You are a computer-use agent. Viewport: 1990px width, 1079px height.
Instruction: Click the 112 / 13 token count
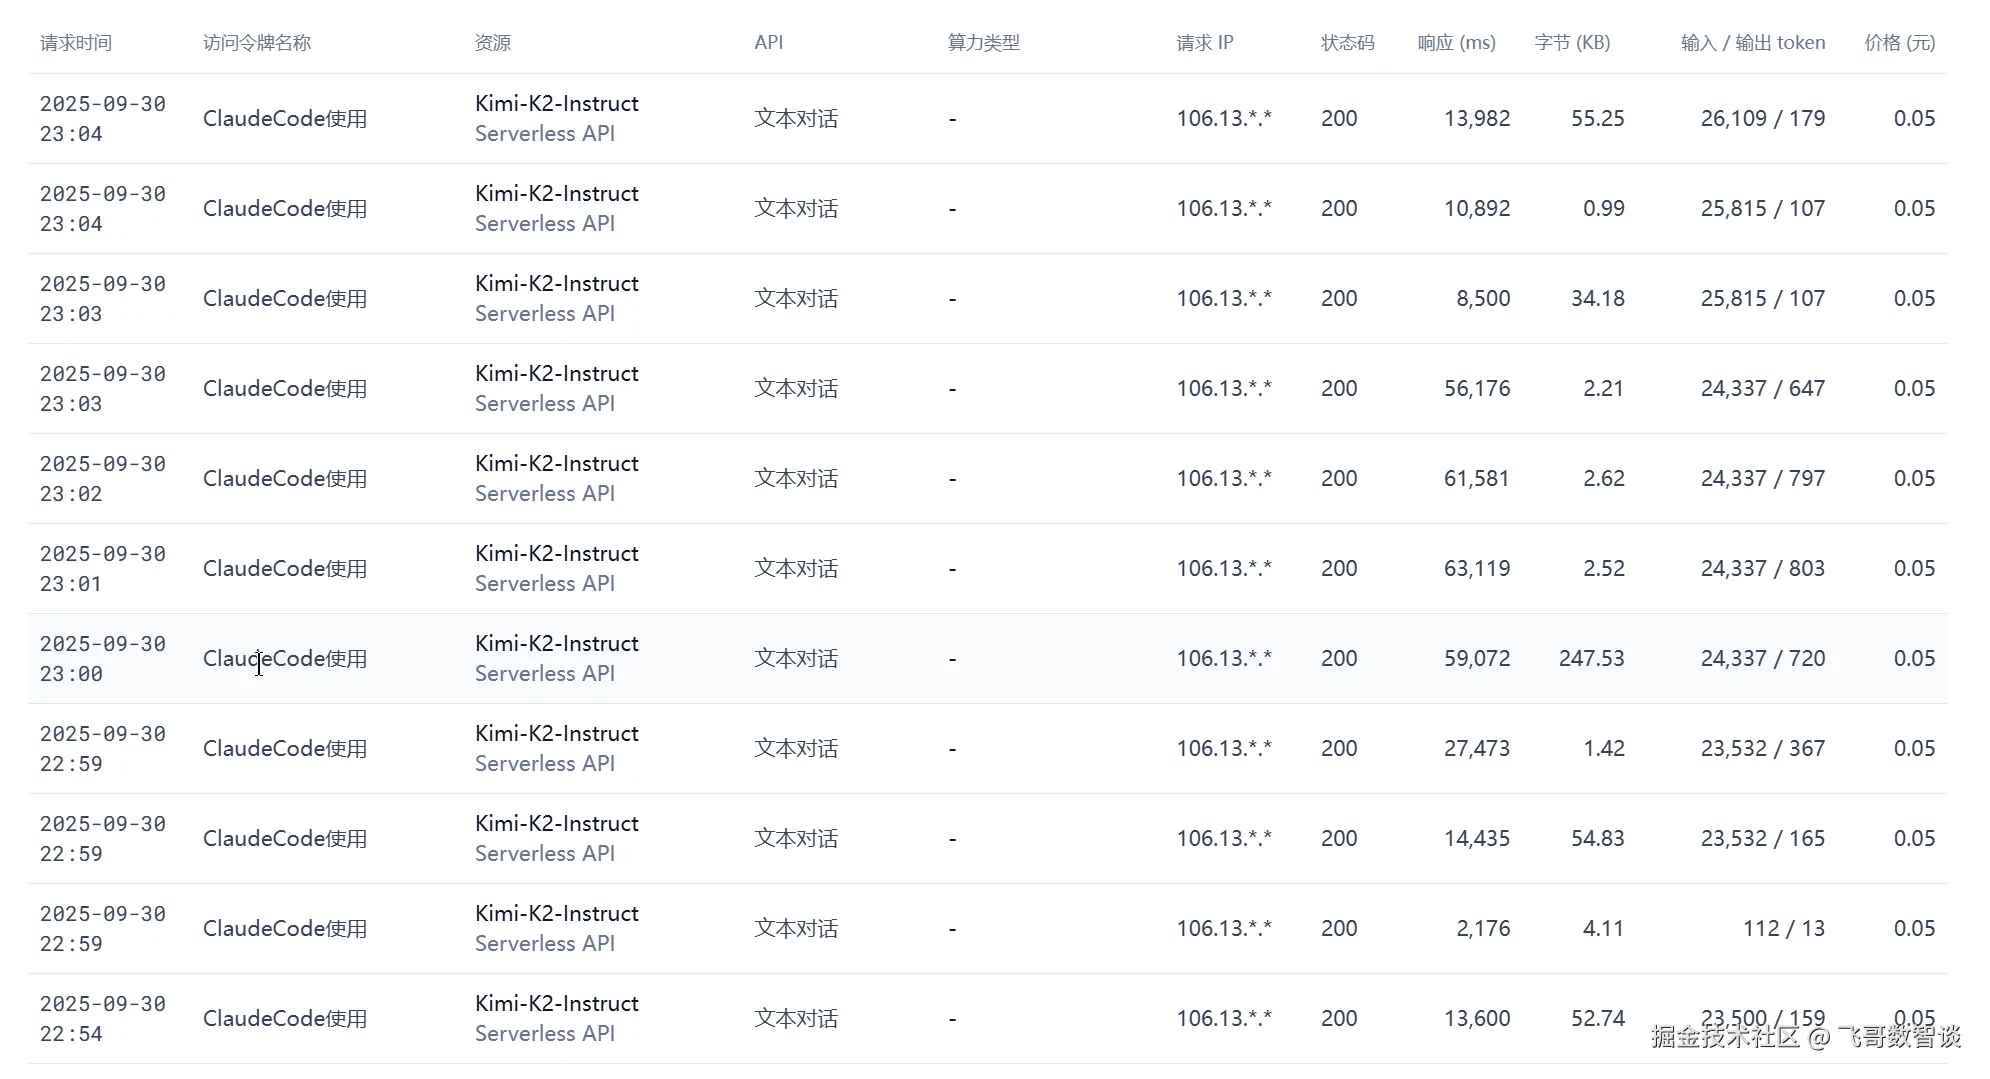click(x=1783, y=928)
